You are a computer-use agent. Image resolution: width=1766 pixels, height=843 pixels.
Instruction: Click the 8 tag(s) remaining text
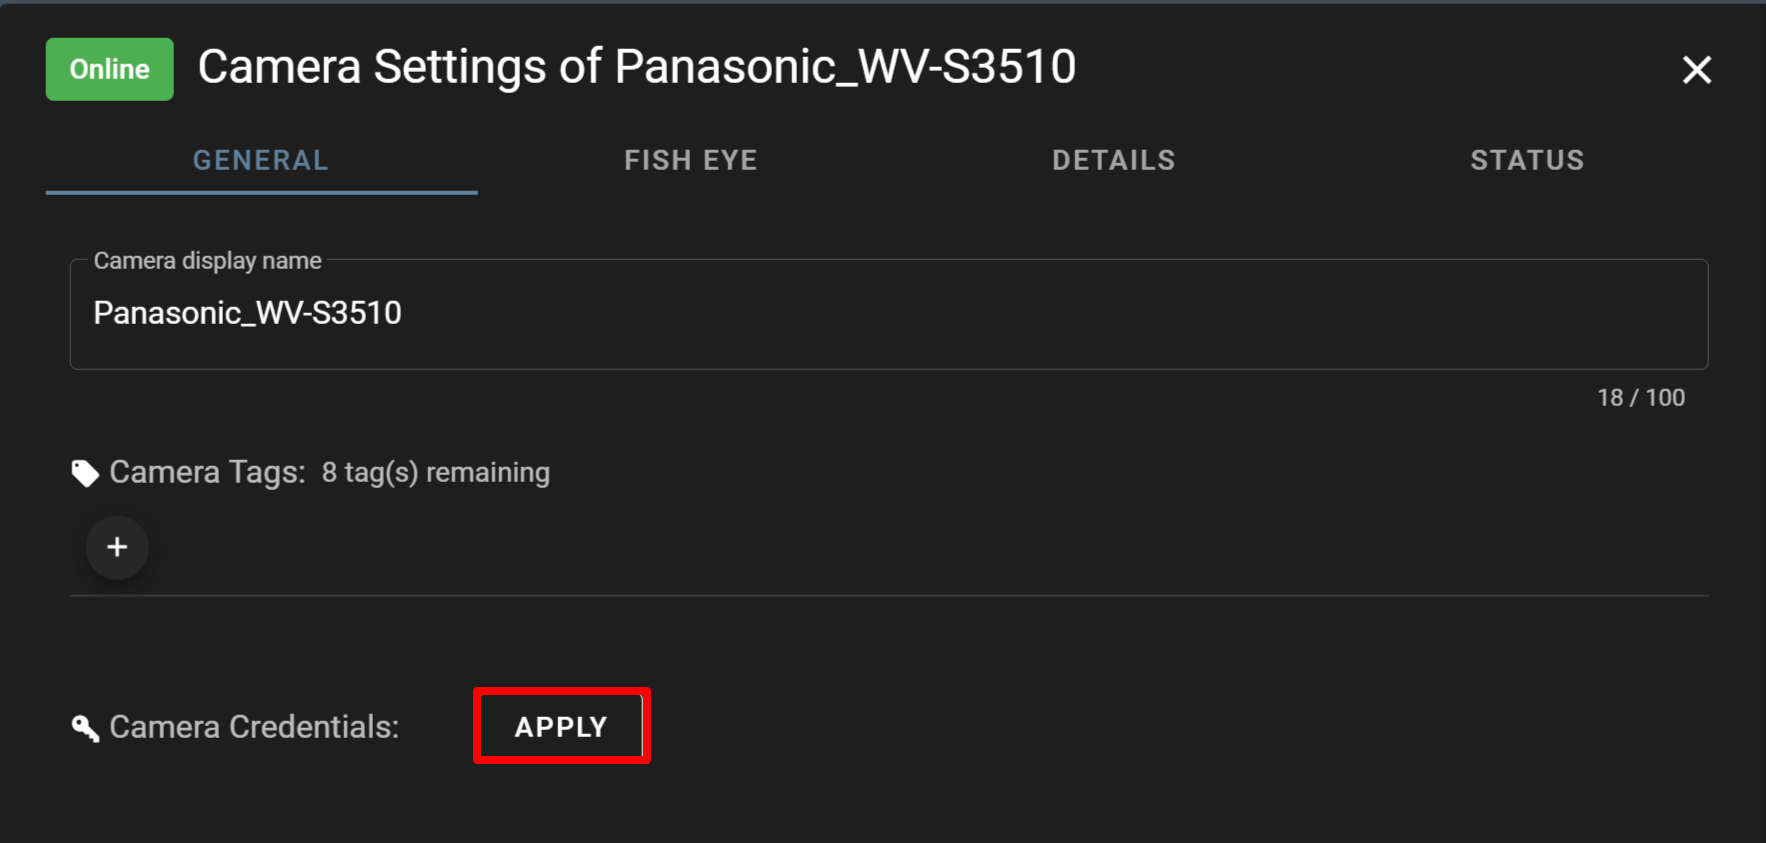tap(435, 472)
